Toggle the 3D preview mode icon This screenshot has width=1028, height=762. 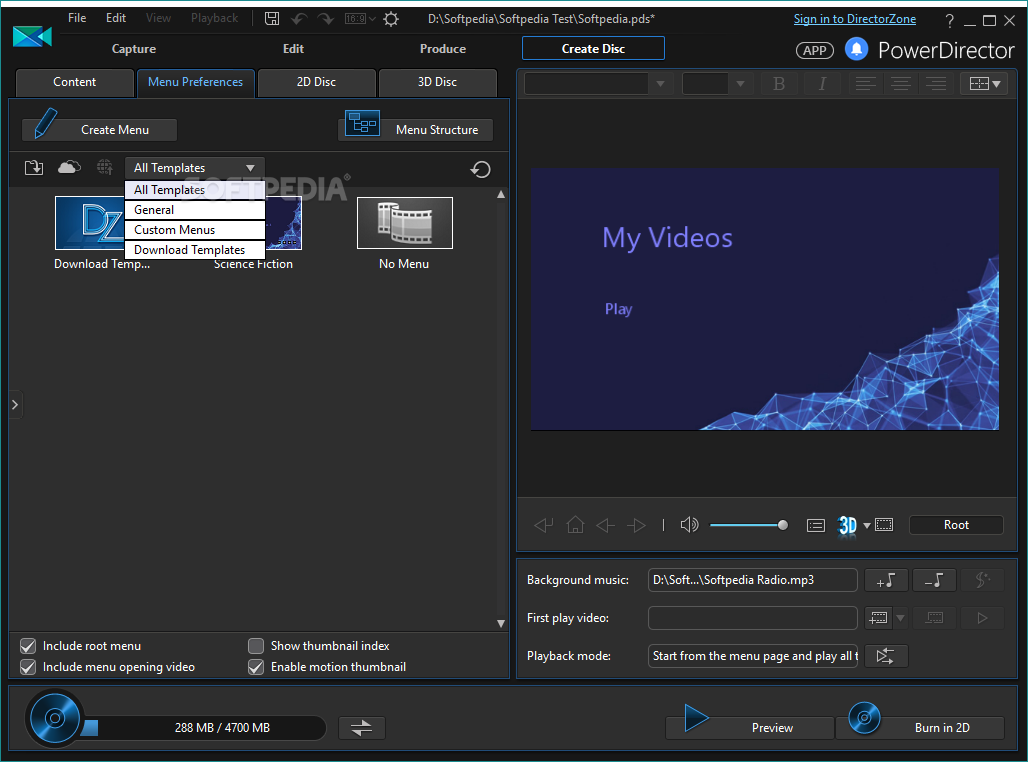coord(847,525)
